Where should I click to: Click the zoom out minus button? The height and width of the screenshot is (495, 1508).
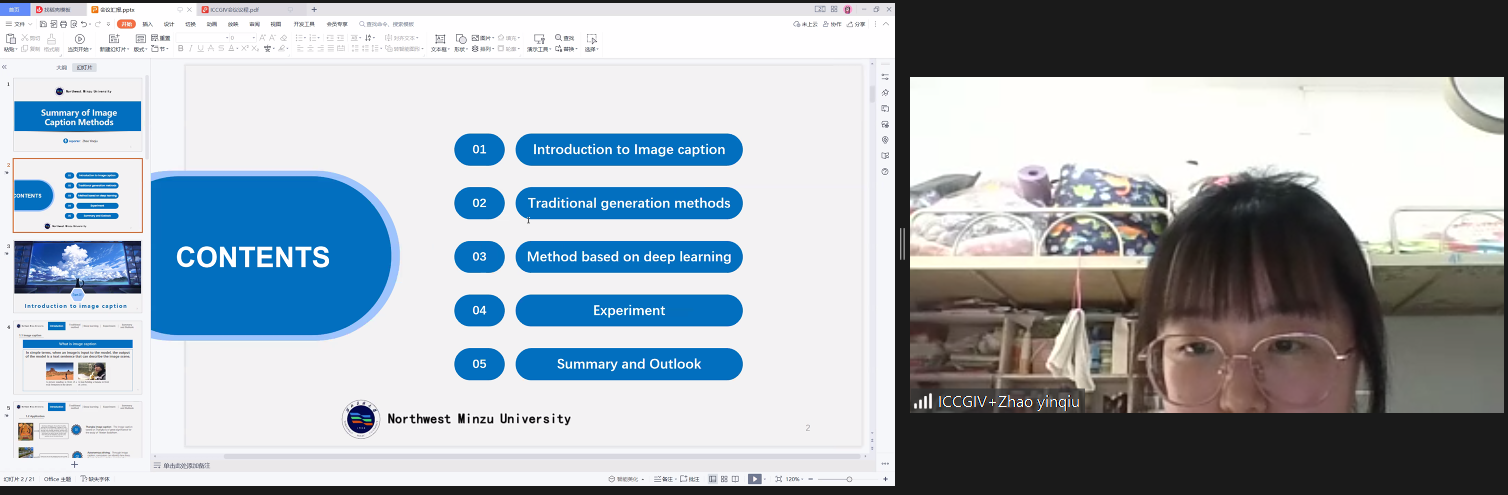click(x=811, y=479)
